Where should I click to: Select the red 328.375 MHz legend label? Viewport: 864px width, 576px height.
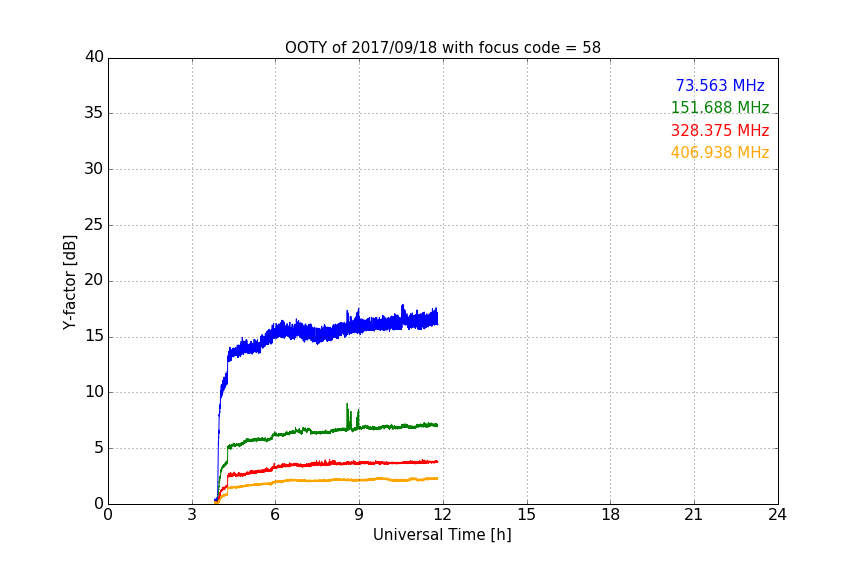(x=720, y=131)
